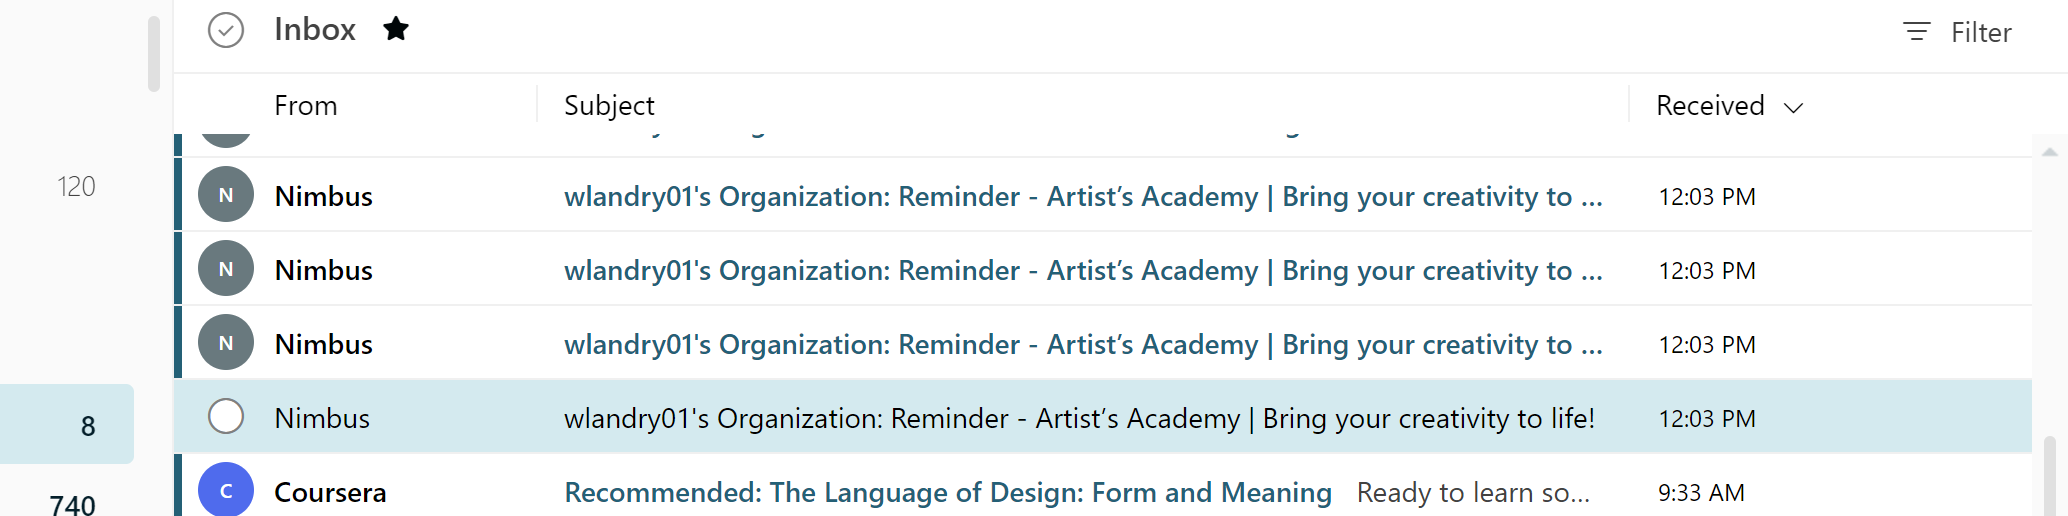Select the folder with 740 count
This screenshot has height=516, width=2068.
coord(72,504)
